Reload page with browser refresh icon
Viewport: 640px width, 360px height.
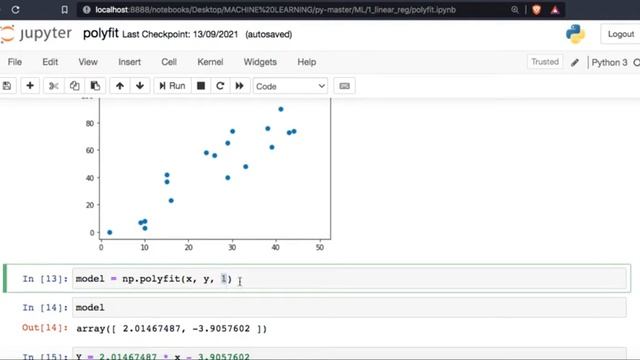[x=16, y=9]
